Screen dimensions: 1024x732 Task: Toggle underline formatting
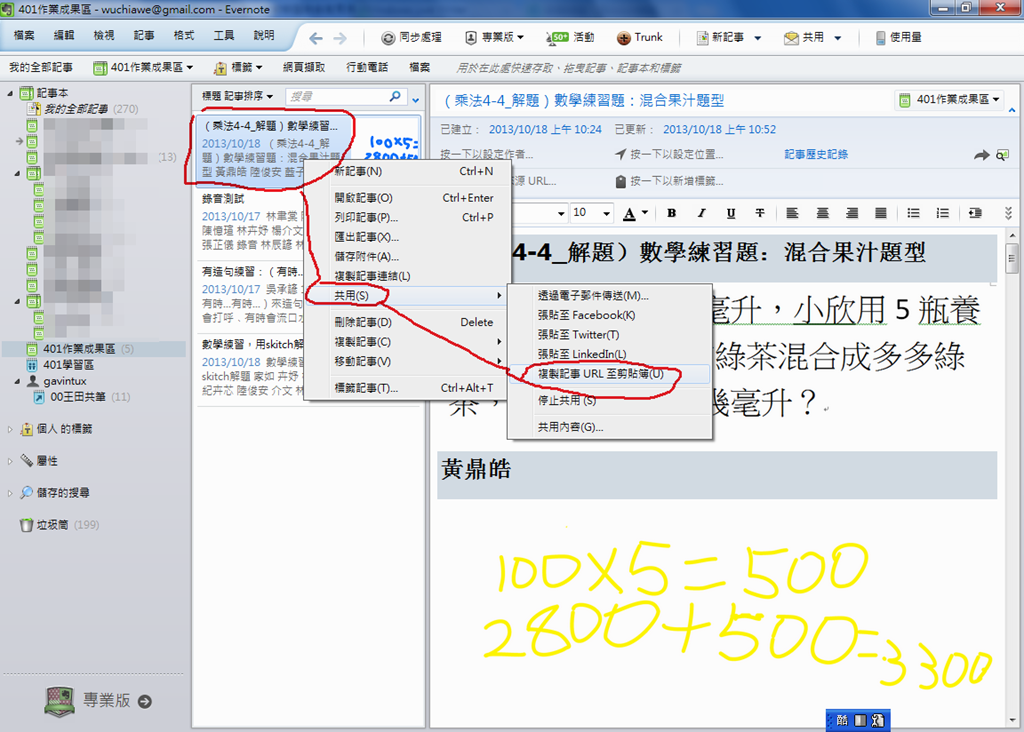click(731, 213)
